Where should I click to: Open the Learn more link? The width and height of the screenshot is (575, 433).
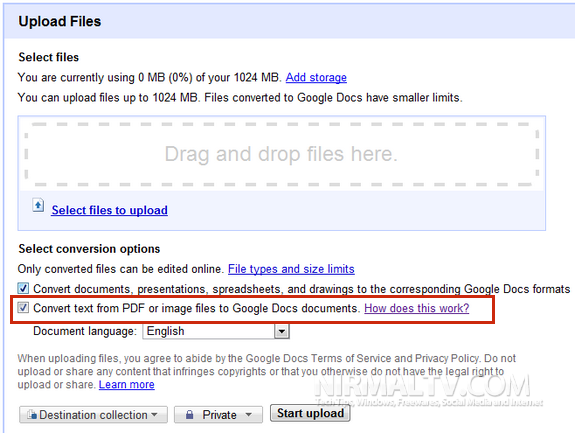(x=127, y=385)
